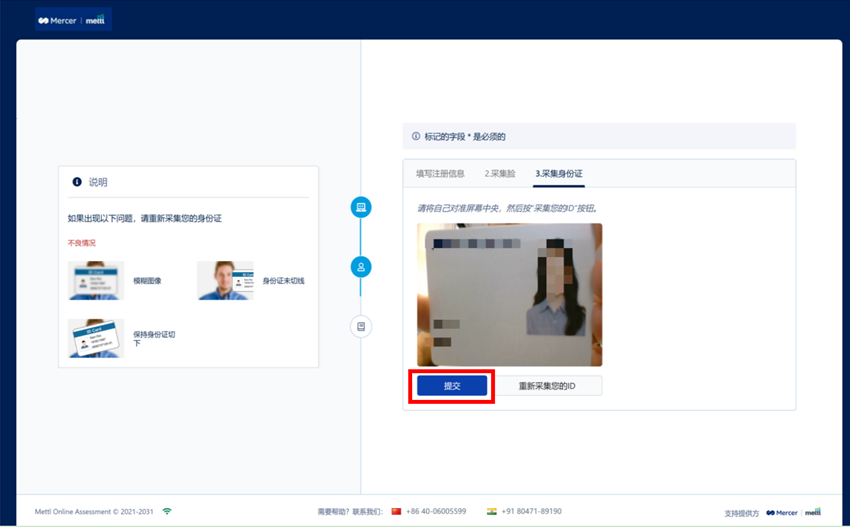Viewport: 850px width, 527px height.
Task: Click the +91 80471-89190 phone number
Action: pyautogui.click(x=531, y=511)
